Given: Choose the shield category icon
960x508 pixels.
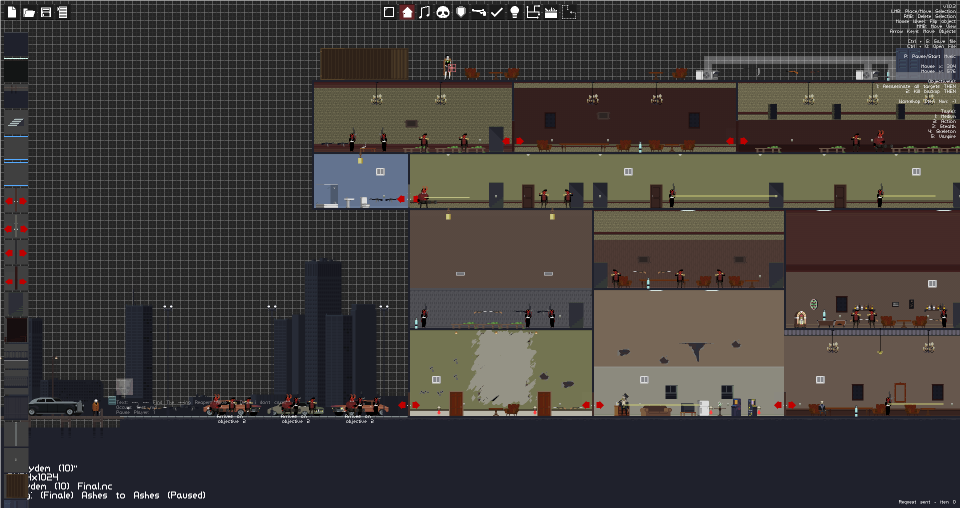Looking at the screenshot, I should [461, 12].
